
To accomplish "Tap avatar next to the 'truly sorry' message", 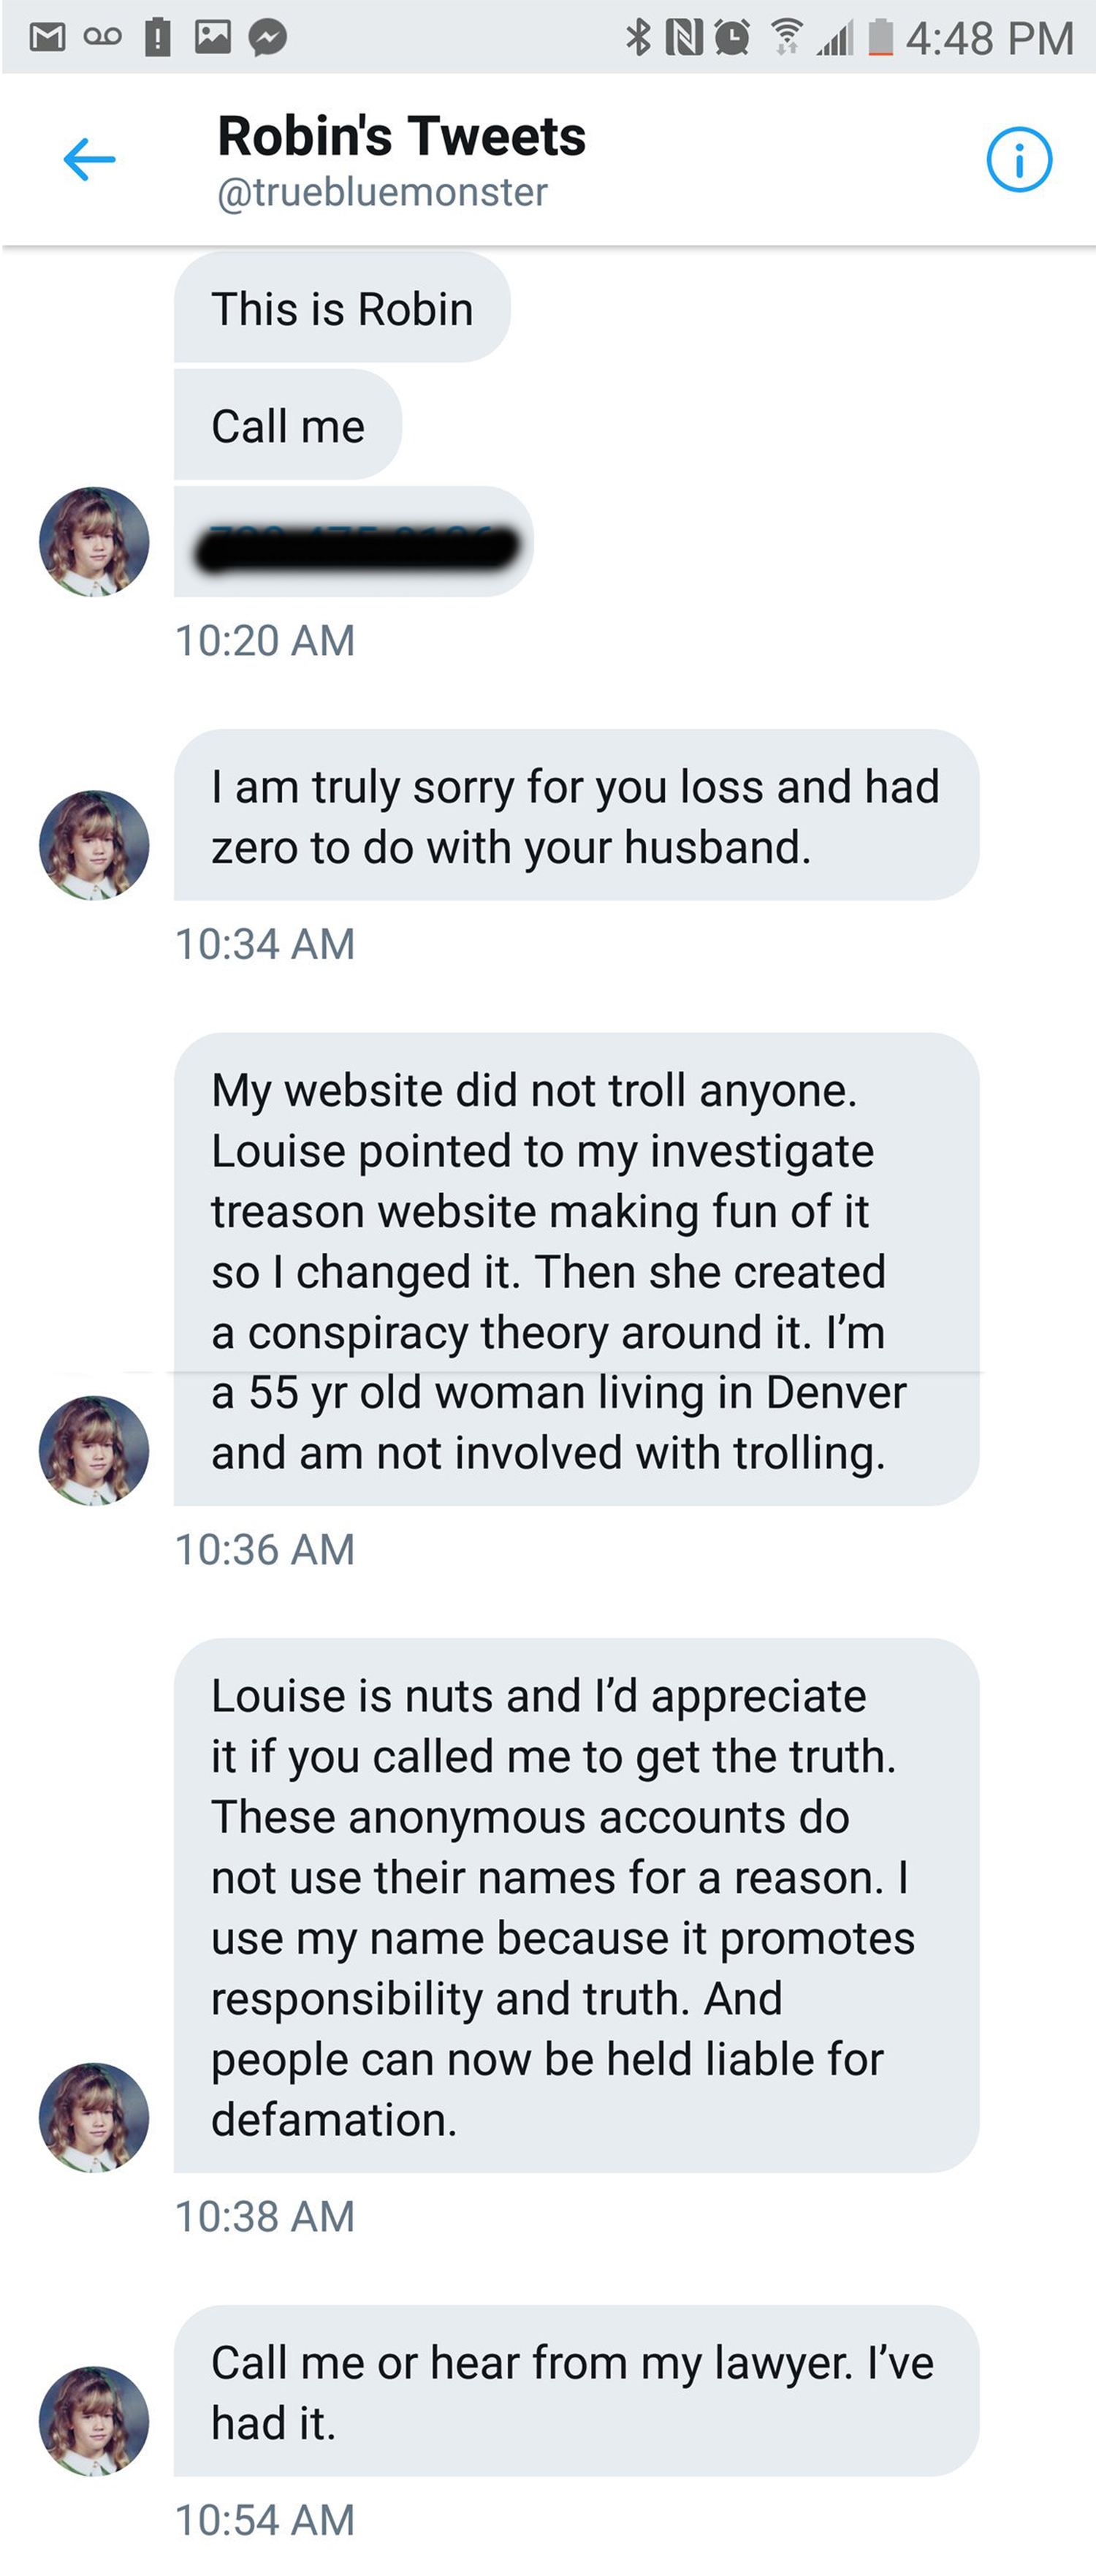I will 94,845.
